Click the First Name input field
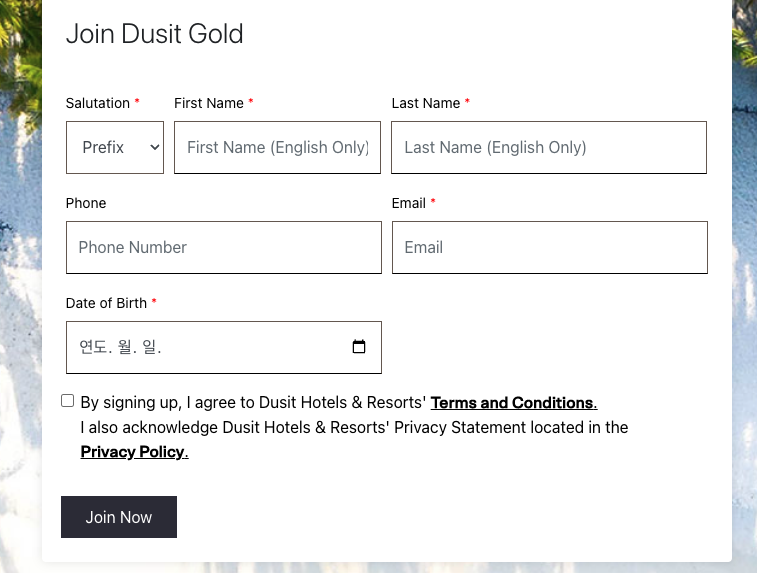Screen dimensions: 757x573 pyautogui.click(x=278, y=147)
